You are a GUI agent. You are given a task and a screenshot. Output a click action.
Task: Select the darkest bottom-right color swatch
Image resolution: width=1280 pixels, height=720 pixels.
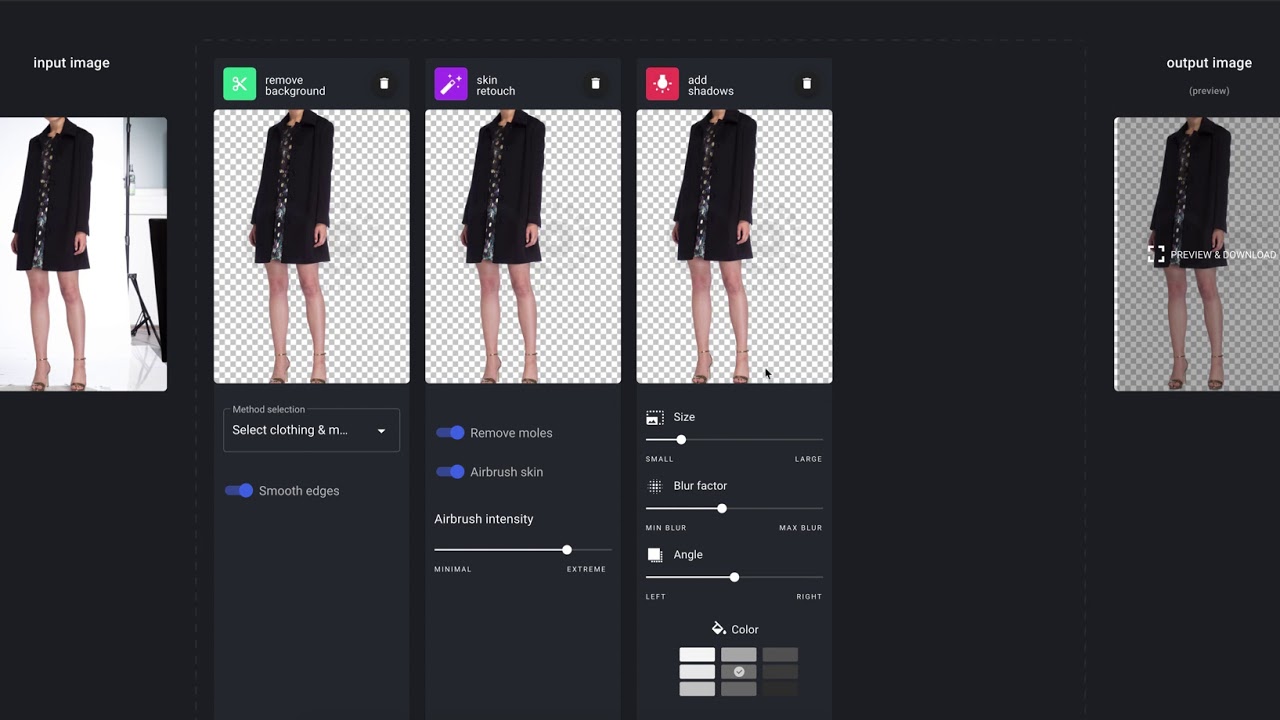[780, 689]
